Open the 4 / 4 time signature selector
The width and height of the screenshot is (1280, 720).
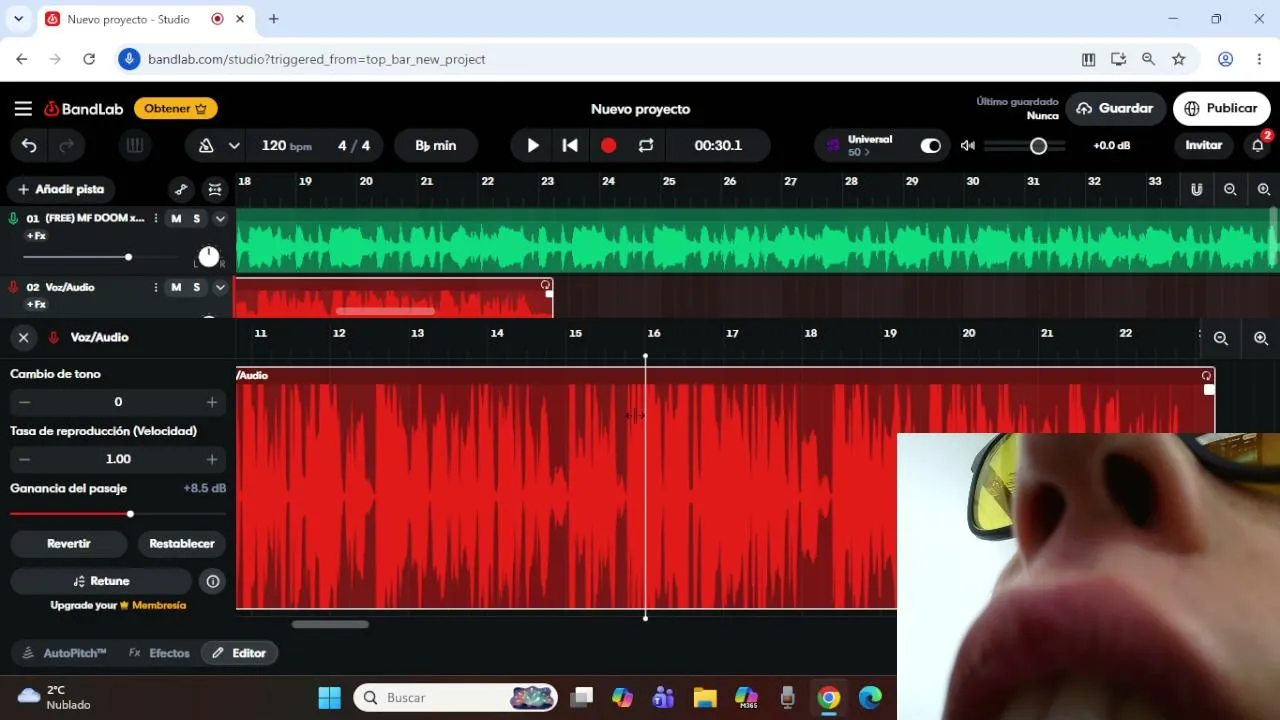tap(354, 146)
